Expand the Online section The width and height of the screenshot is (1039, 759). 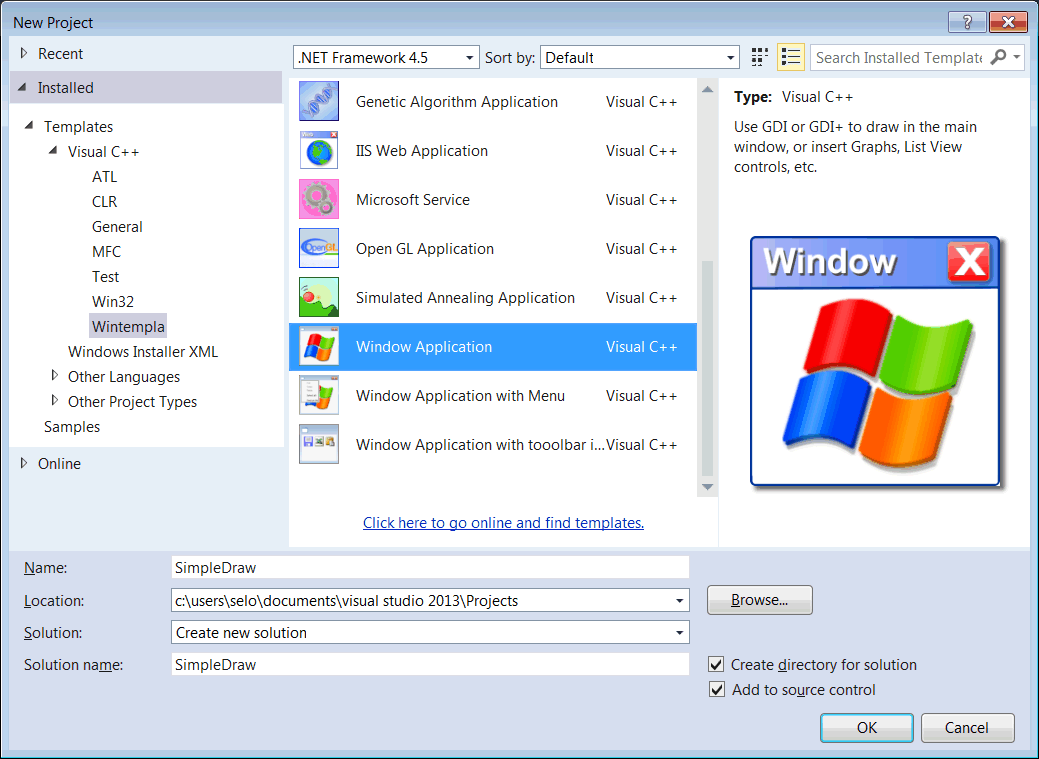(24, 463)
